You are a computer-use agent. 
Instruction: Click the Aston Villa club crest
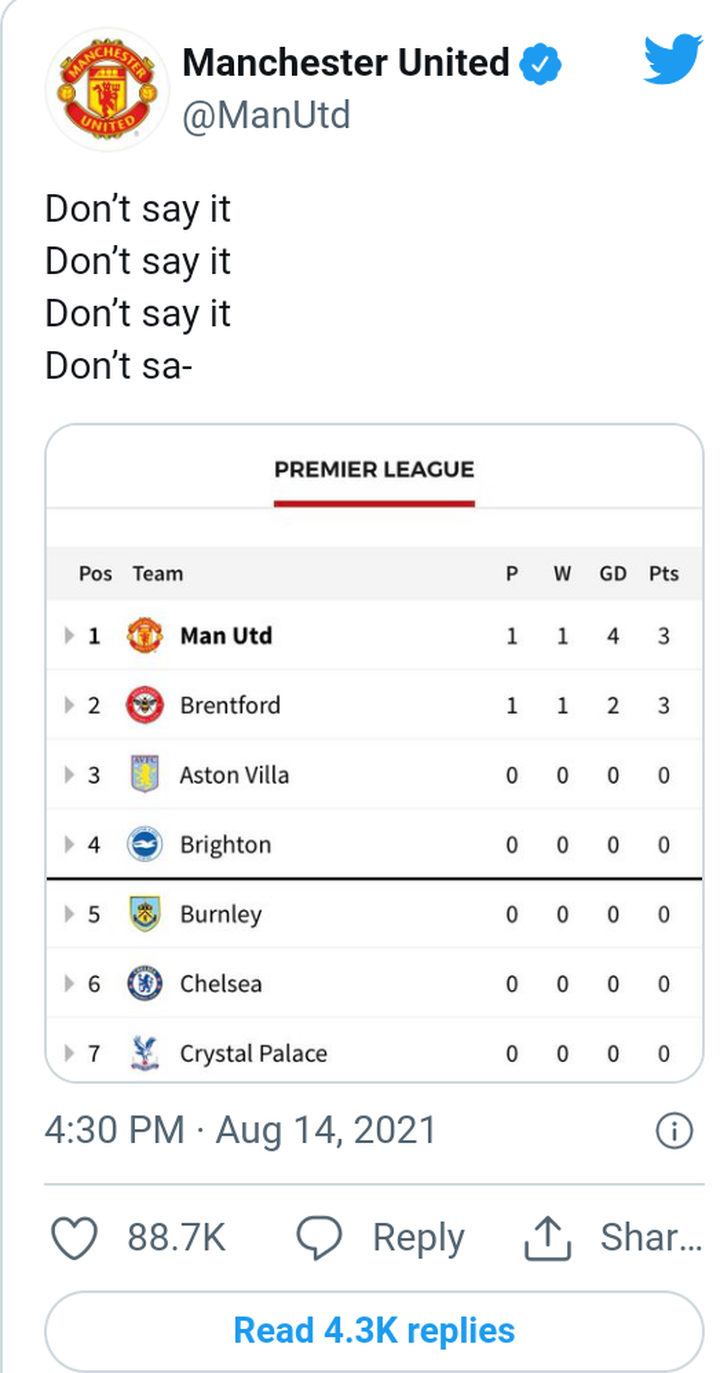click(x=145, y=774)
